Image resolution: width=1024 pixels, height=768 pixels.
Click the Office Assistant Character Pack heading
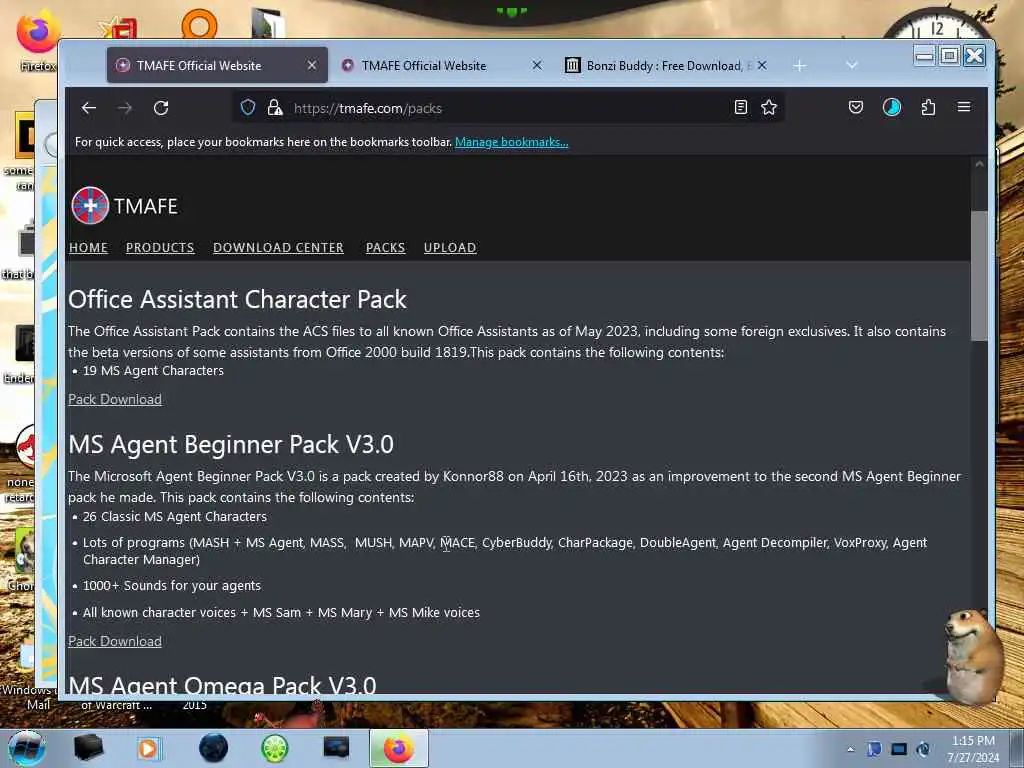coord(237,300)
